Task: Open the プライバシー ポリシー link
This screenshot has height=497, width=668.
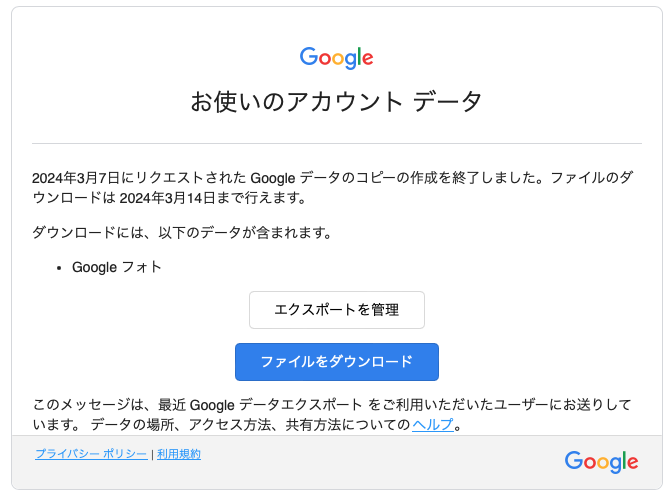Action: coord(91,454)
